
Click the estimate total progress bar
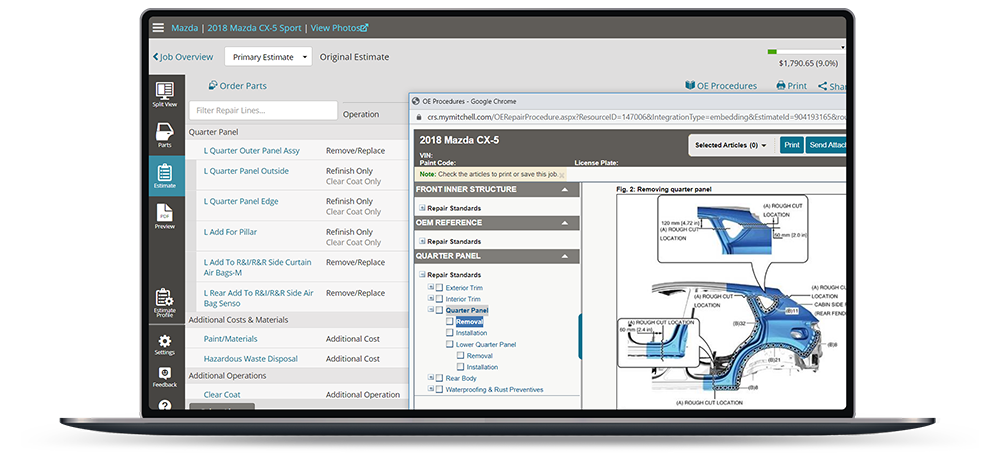point(805,52)
